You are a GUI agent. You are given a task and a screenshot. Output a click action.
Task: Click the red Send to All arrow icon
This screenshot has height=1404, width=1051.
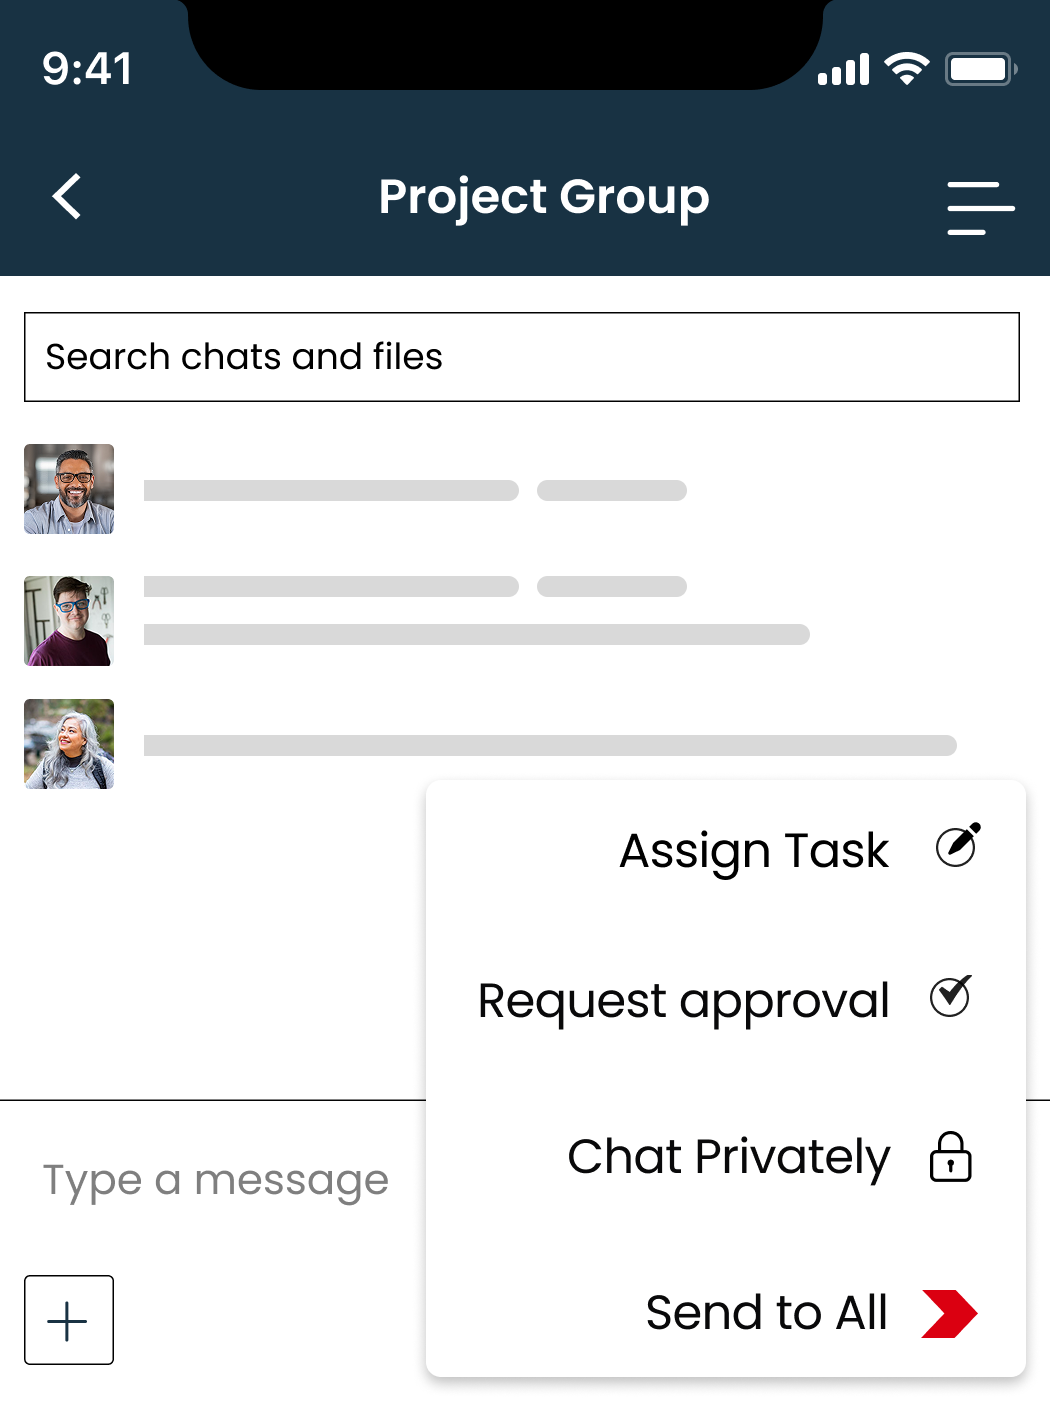950,1313
